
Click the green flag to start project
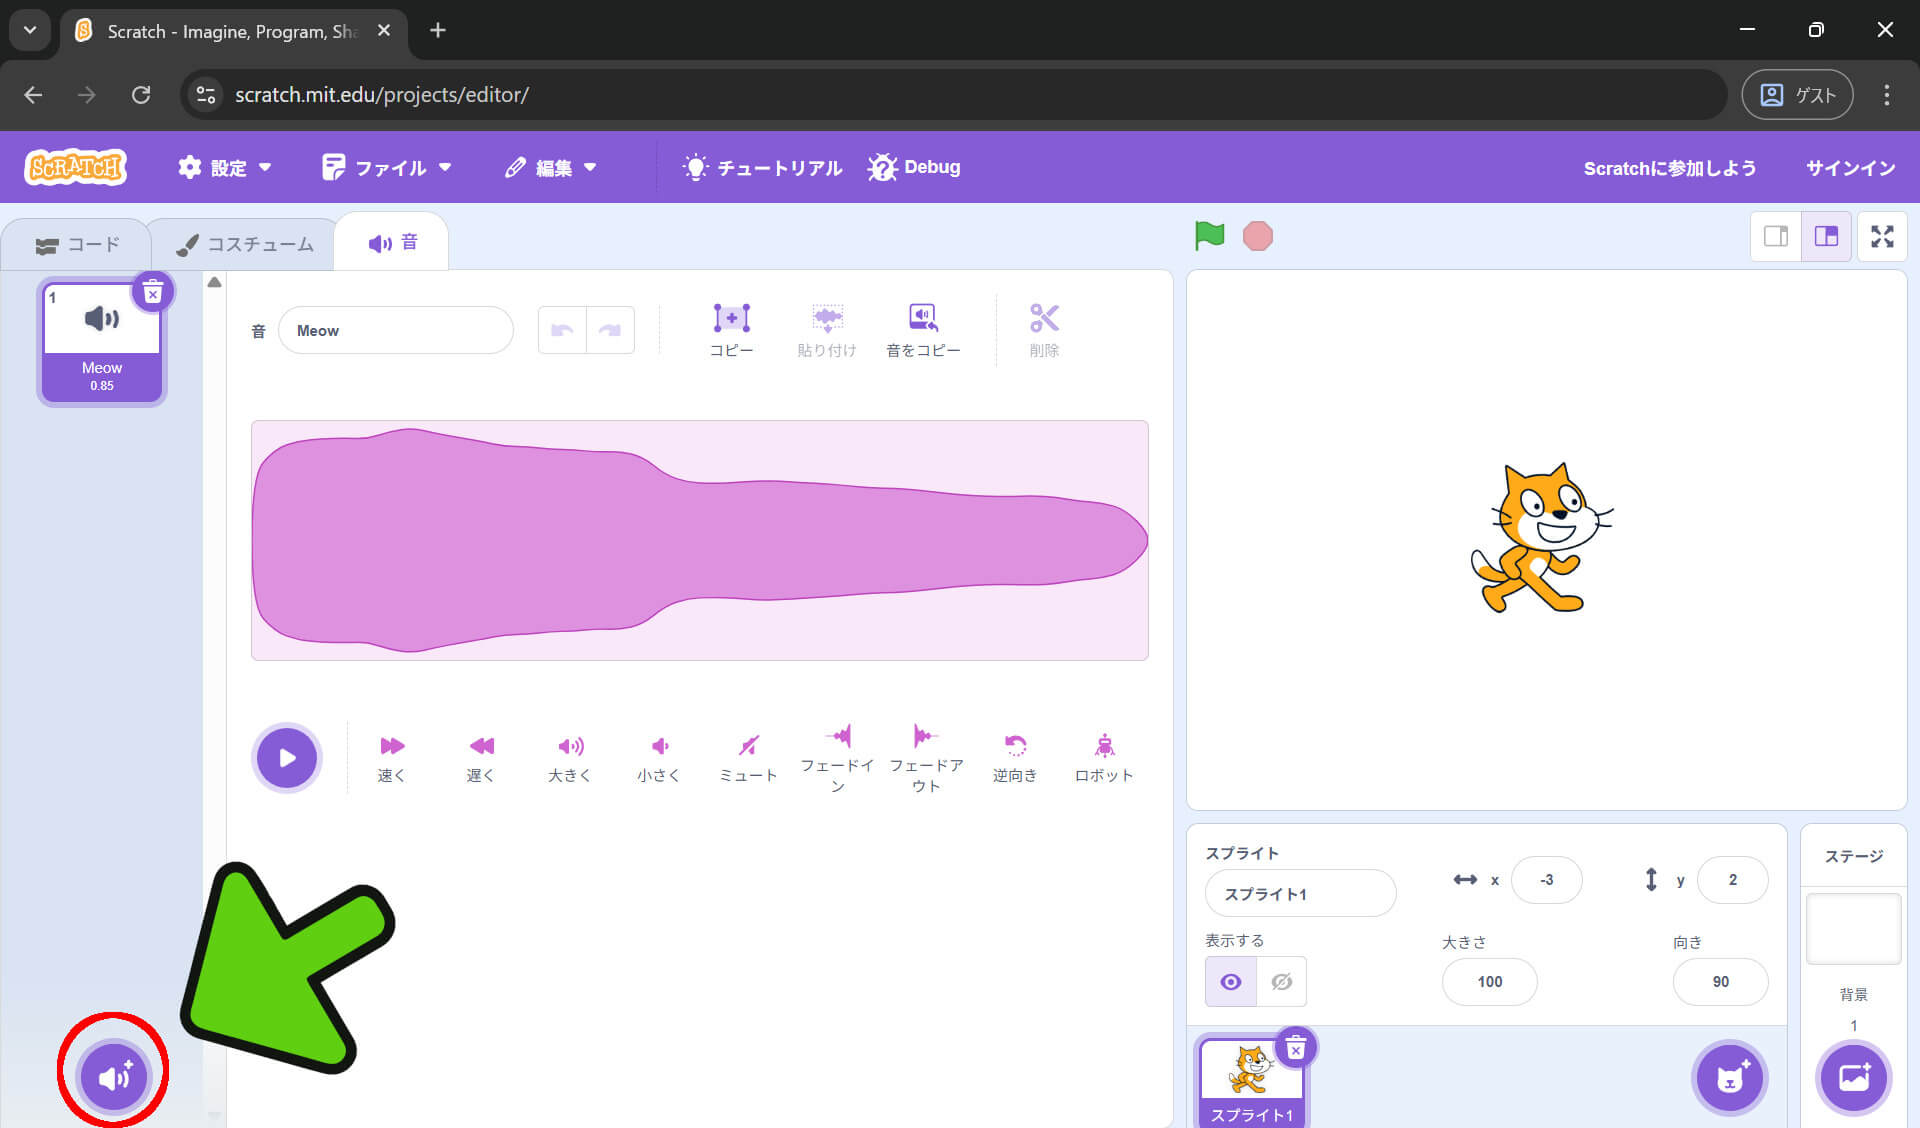coord(1209,235)
